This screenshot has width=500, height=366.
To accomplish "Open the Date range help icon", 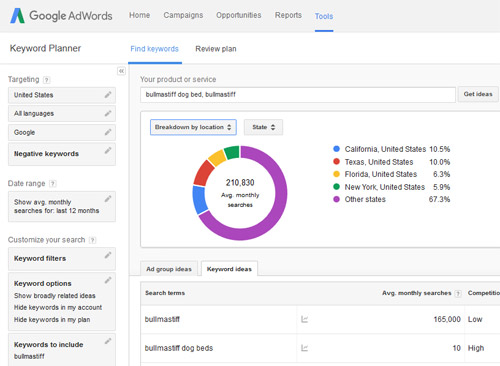I will [53, 184].
